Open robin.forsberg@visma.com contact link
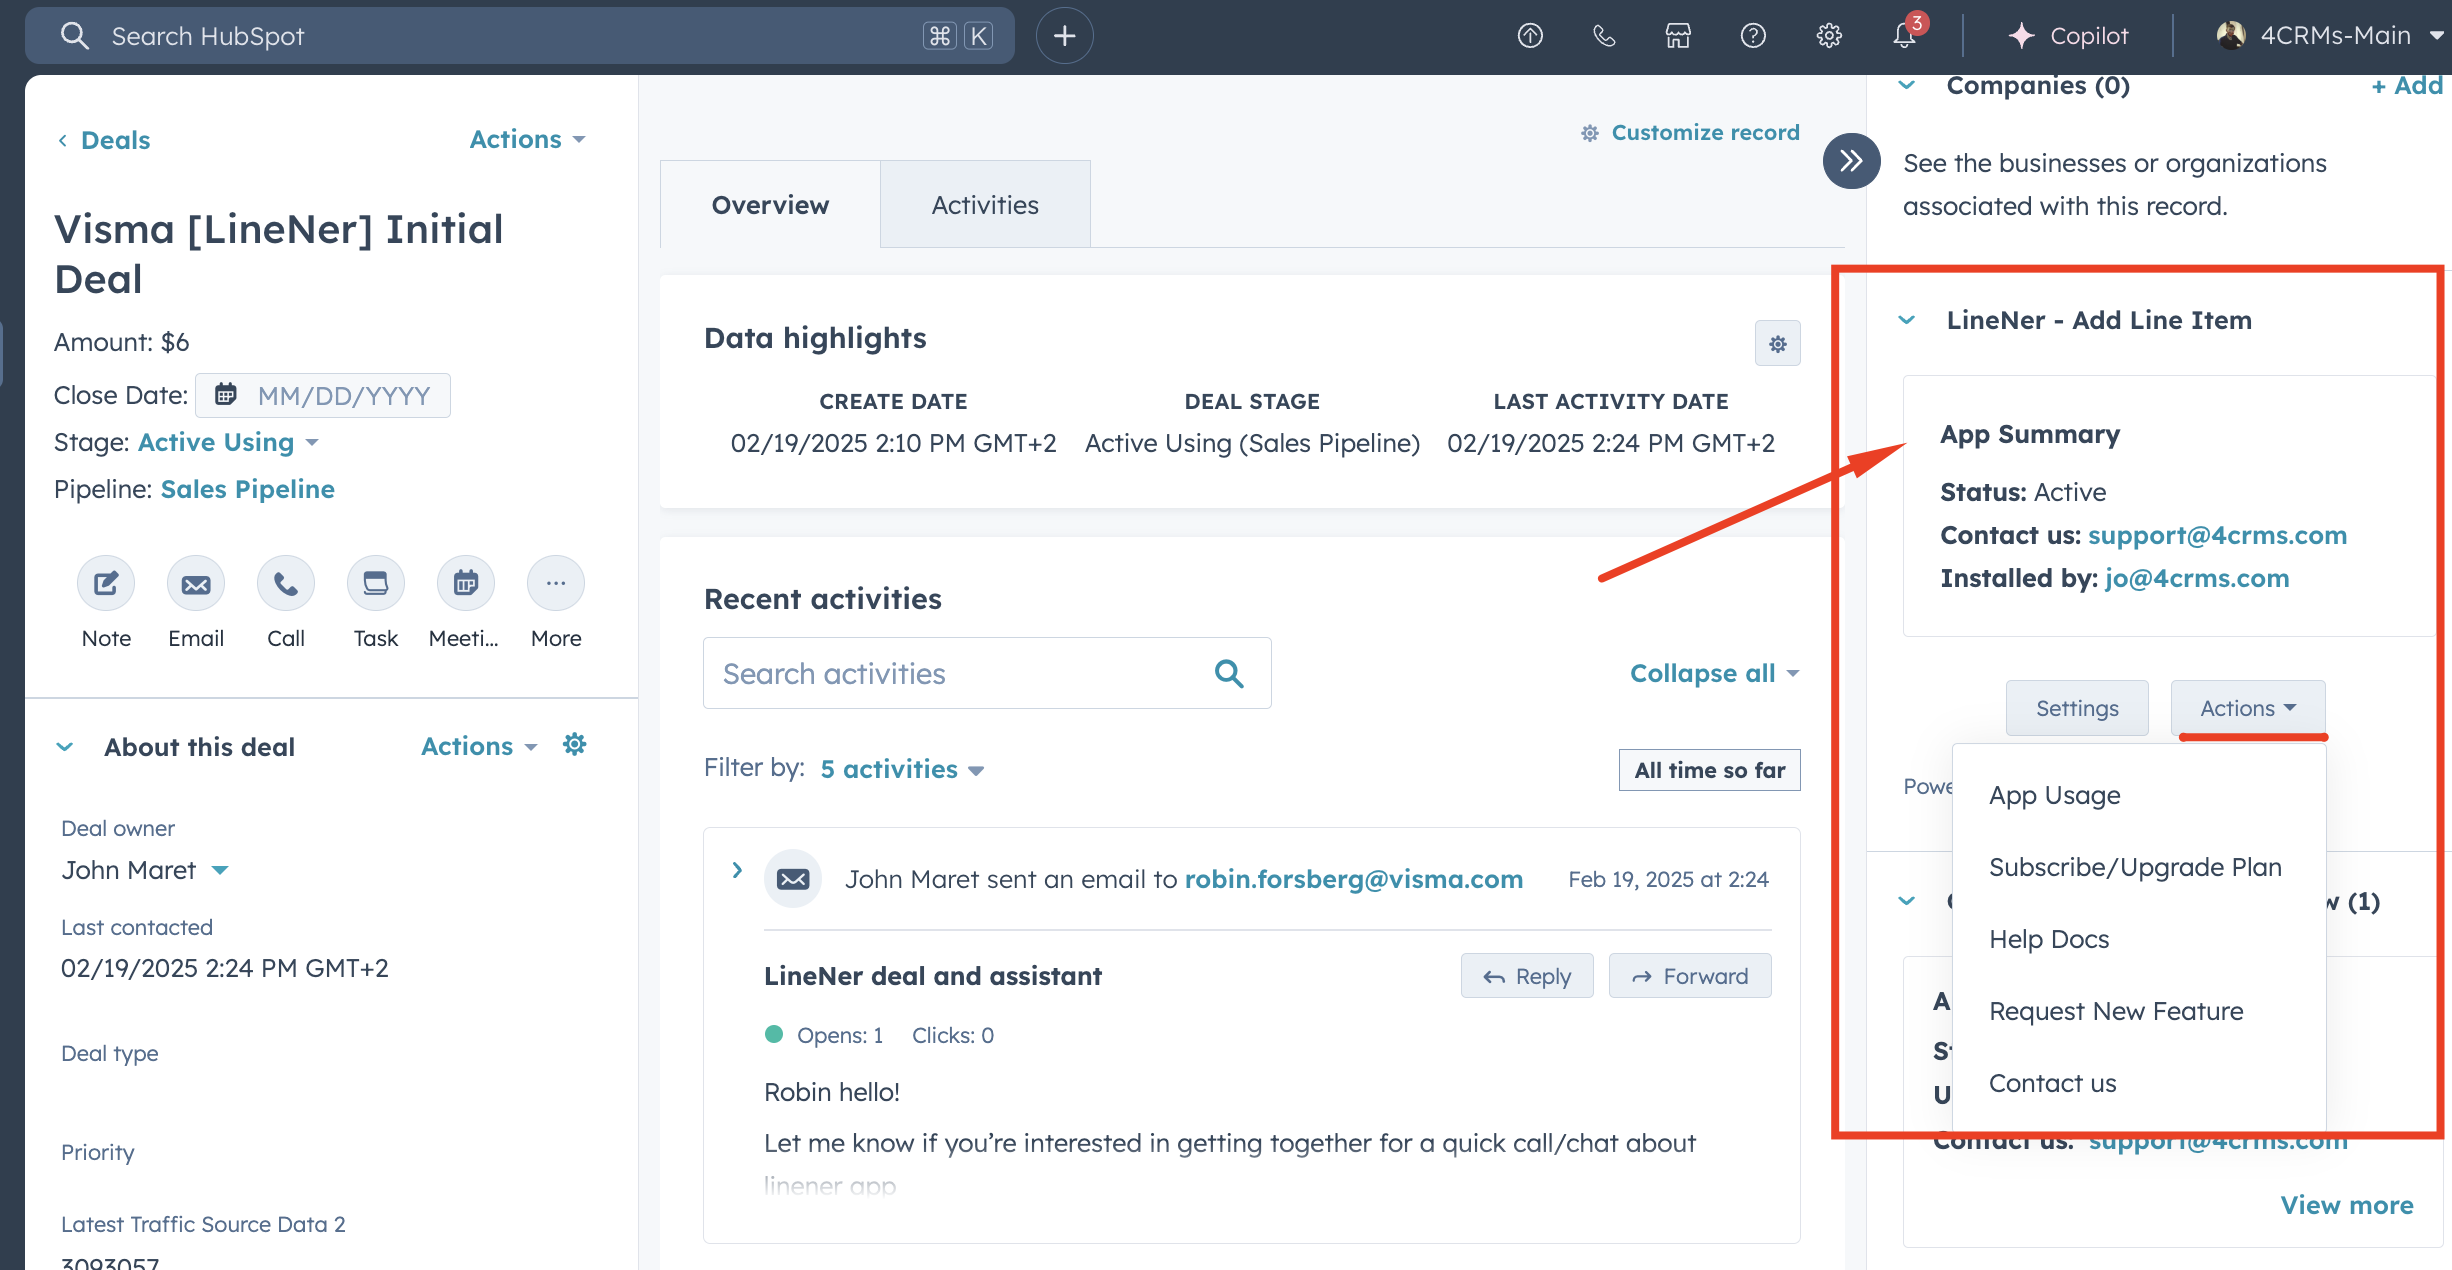The width and height of the screenshot is (2452, 1270). (x=1354, y=879)
